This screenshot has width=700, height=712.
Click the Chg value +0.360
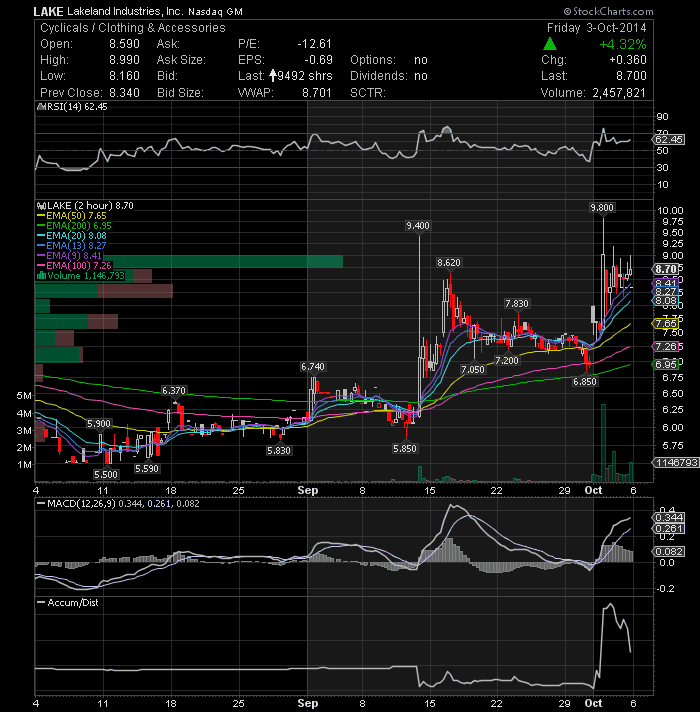pos(628,60)
